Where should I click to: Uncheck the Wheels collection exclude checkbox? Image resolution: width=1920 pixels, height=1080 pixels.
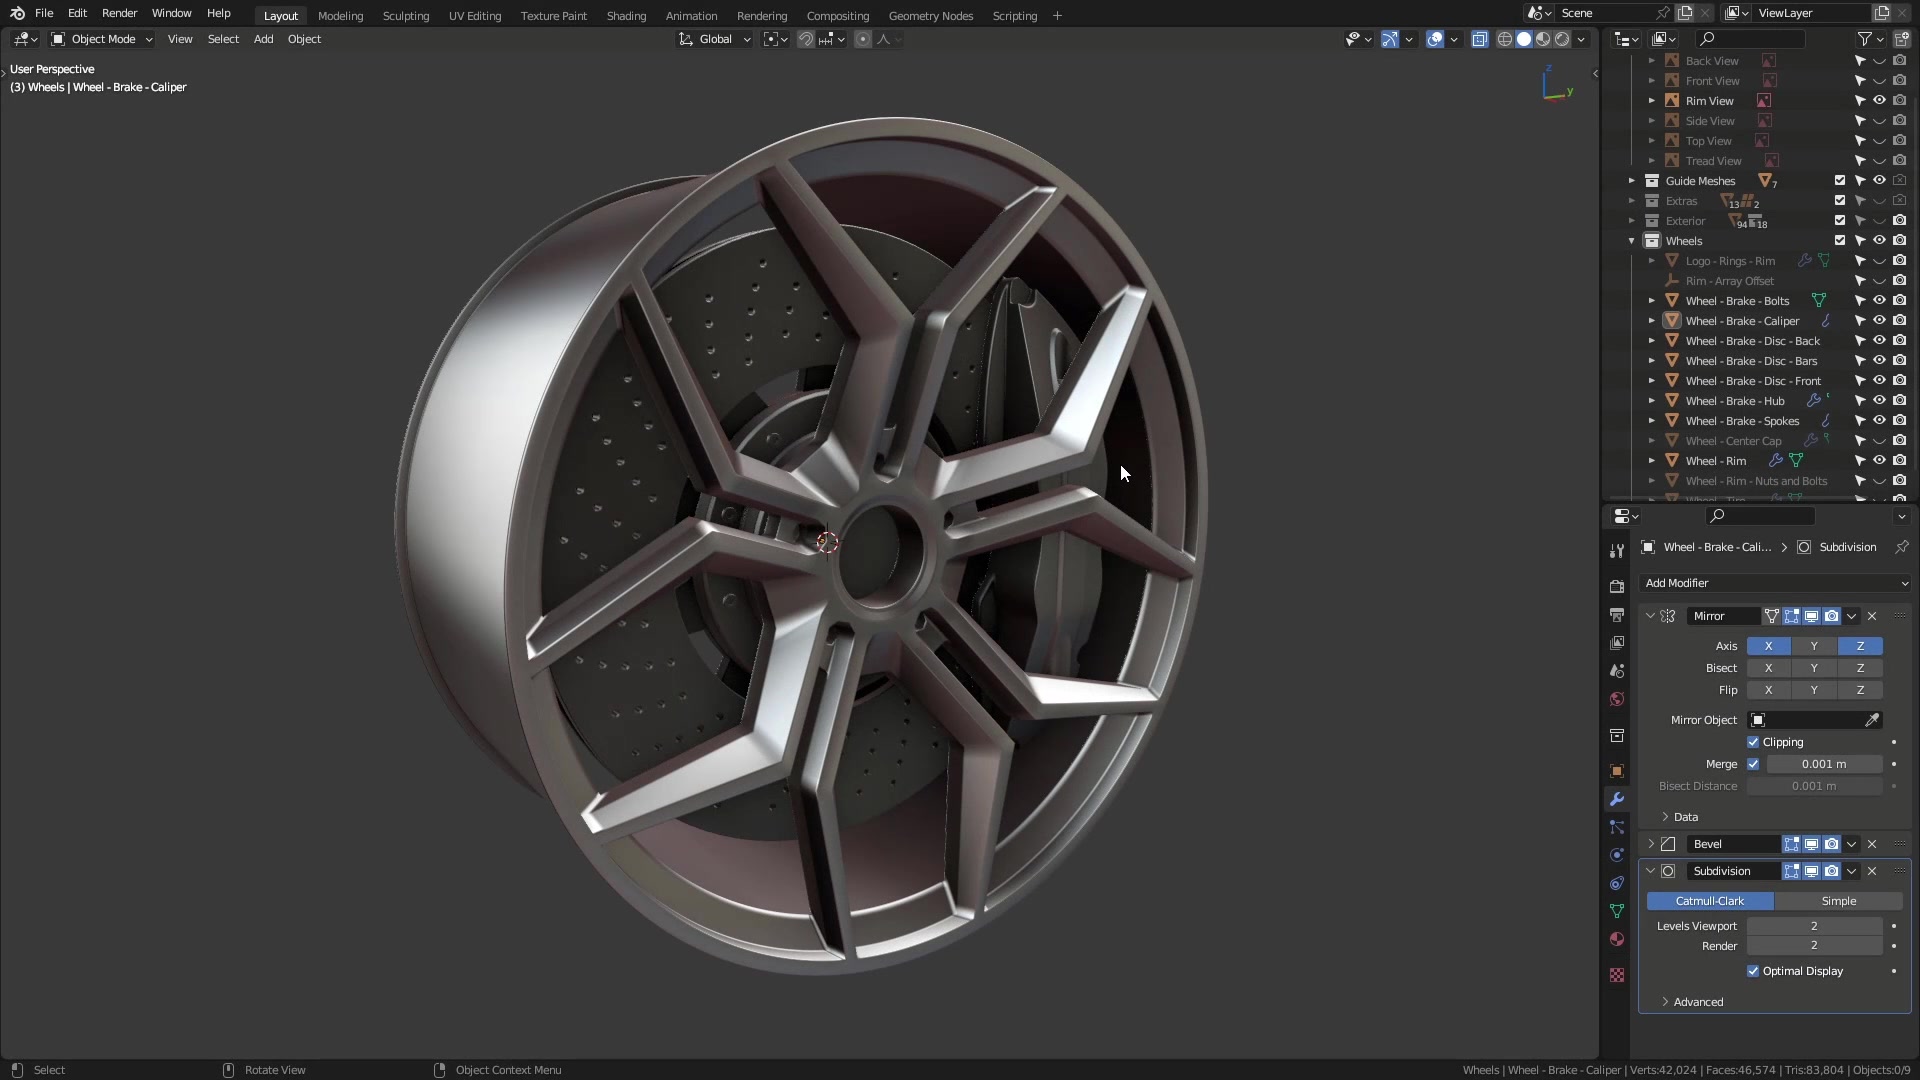pos(1840,241)
